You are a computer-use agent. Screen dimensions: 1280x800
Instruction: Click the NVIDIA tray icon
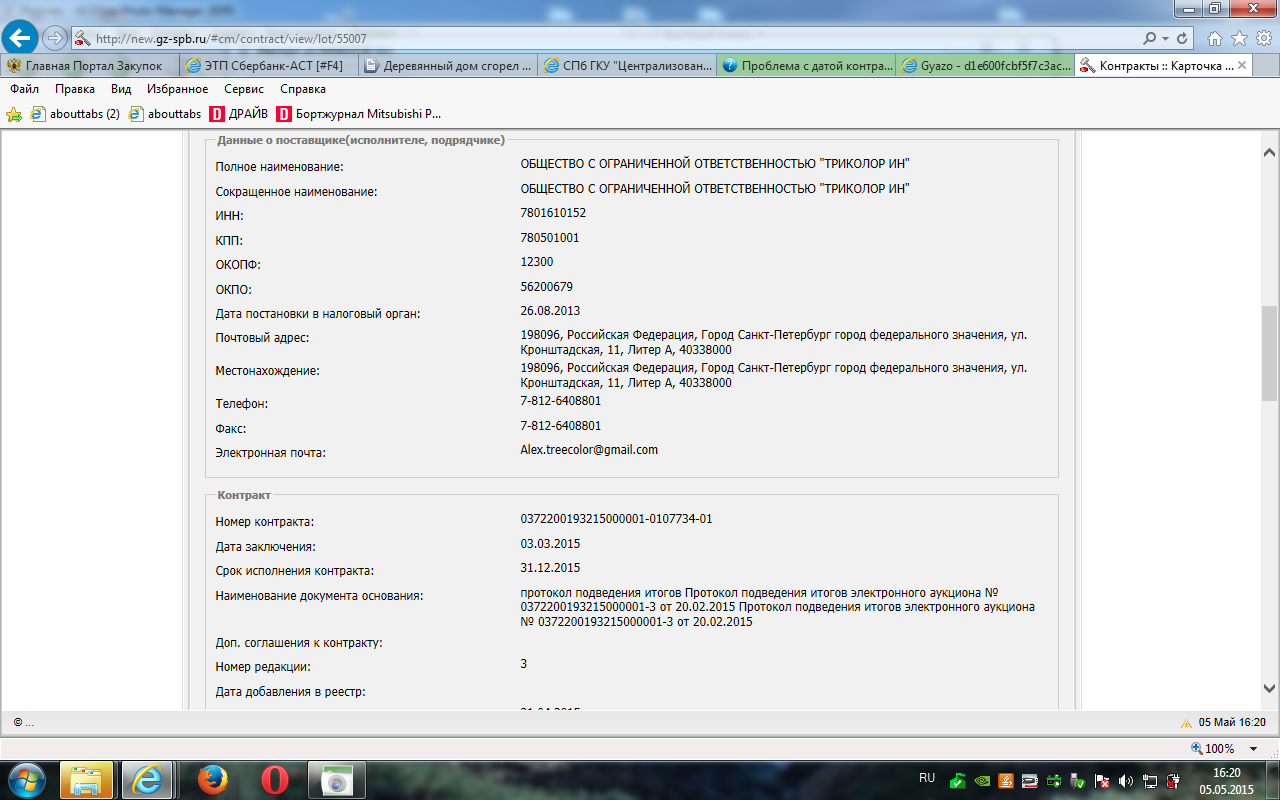(982, 781)
